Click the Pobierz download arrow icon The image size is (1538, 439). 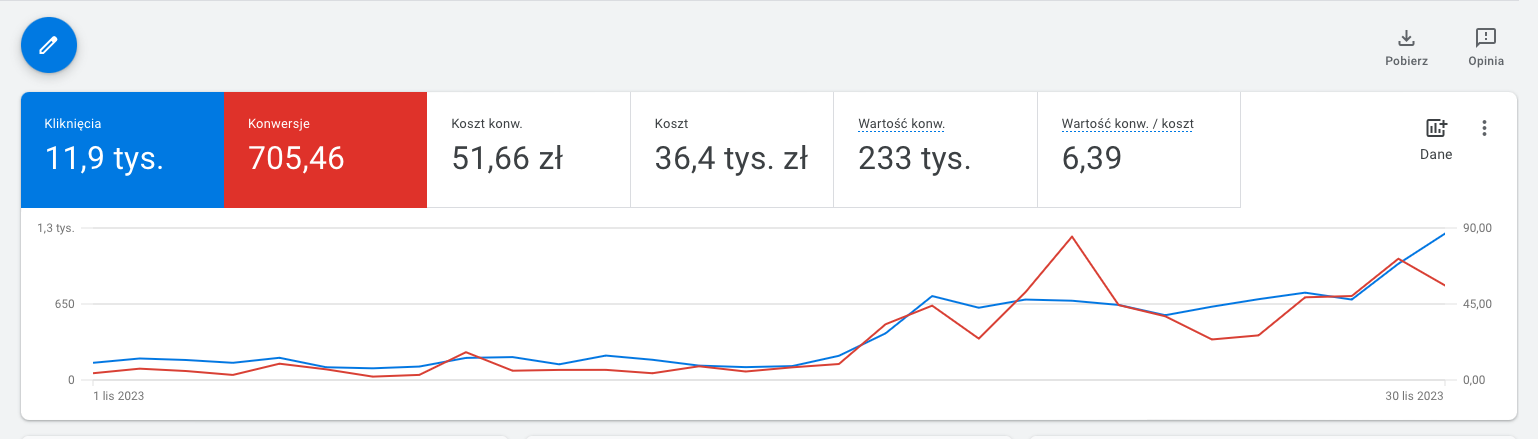tap(1406, 38)
